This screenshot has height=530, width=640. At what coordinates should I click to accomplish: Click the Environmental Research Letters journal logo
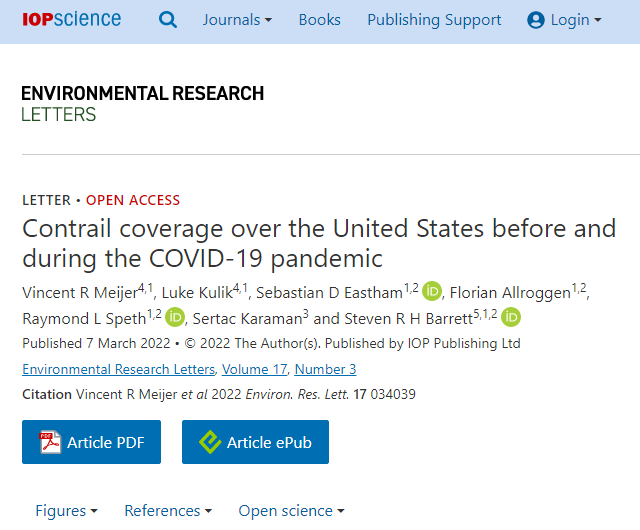click(142, 103)
